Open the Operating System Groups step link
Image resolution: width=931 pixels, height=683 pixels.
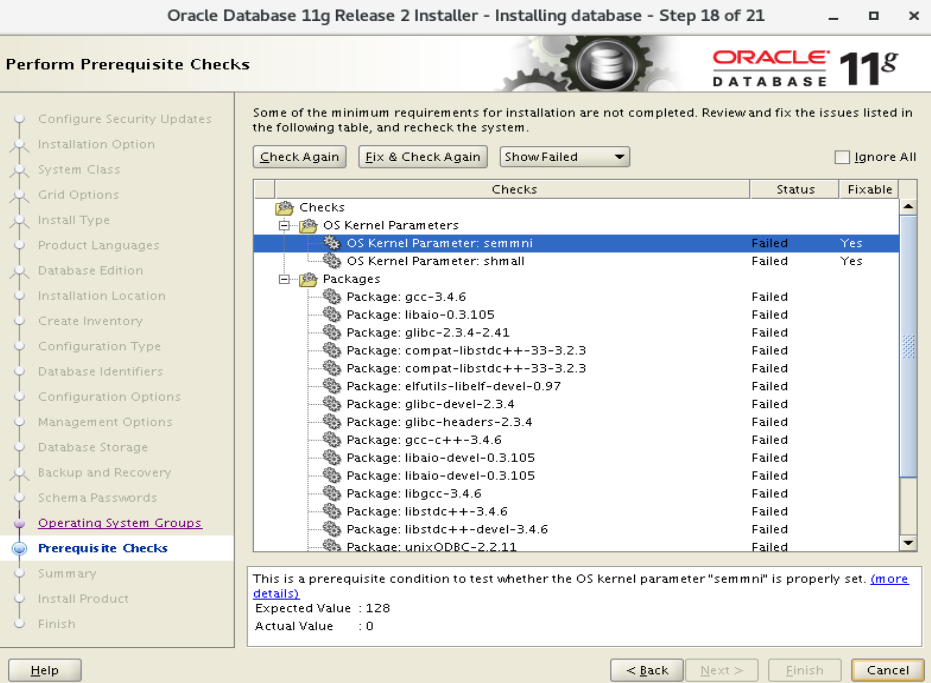point(120,523)
